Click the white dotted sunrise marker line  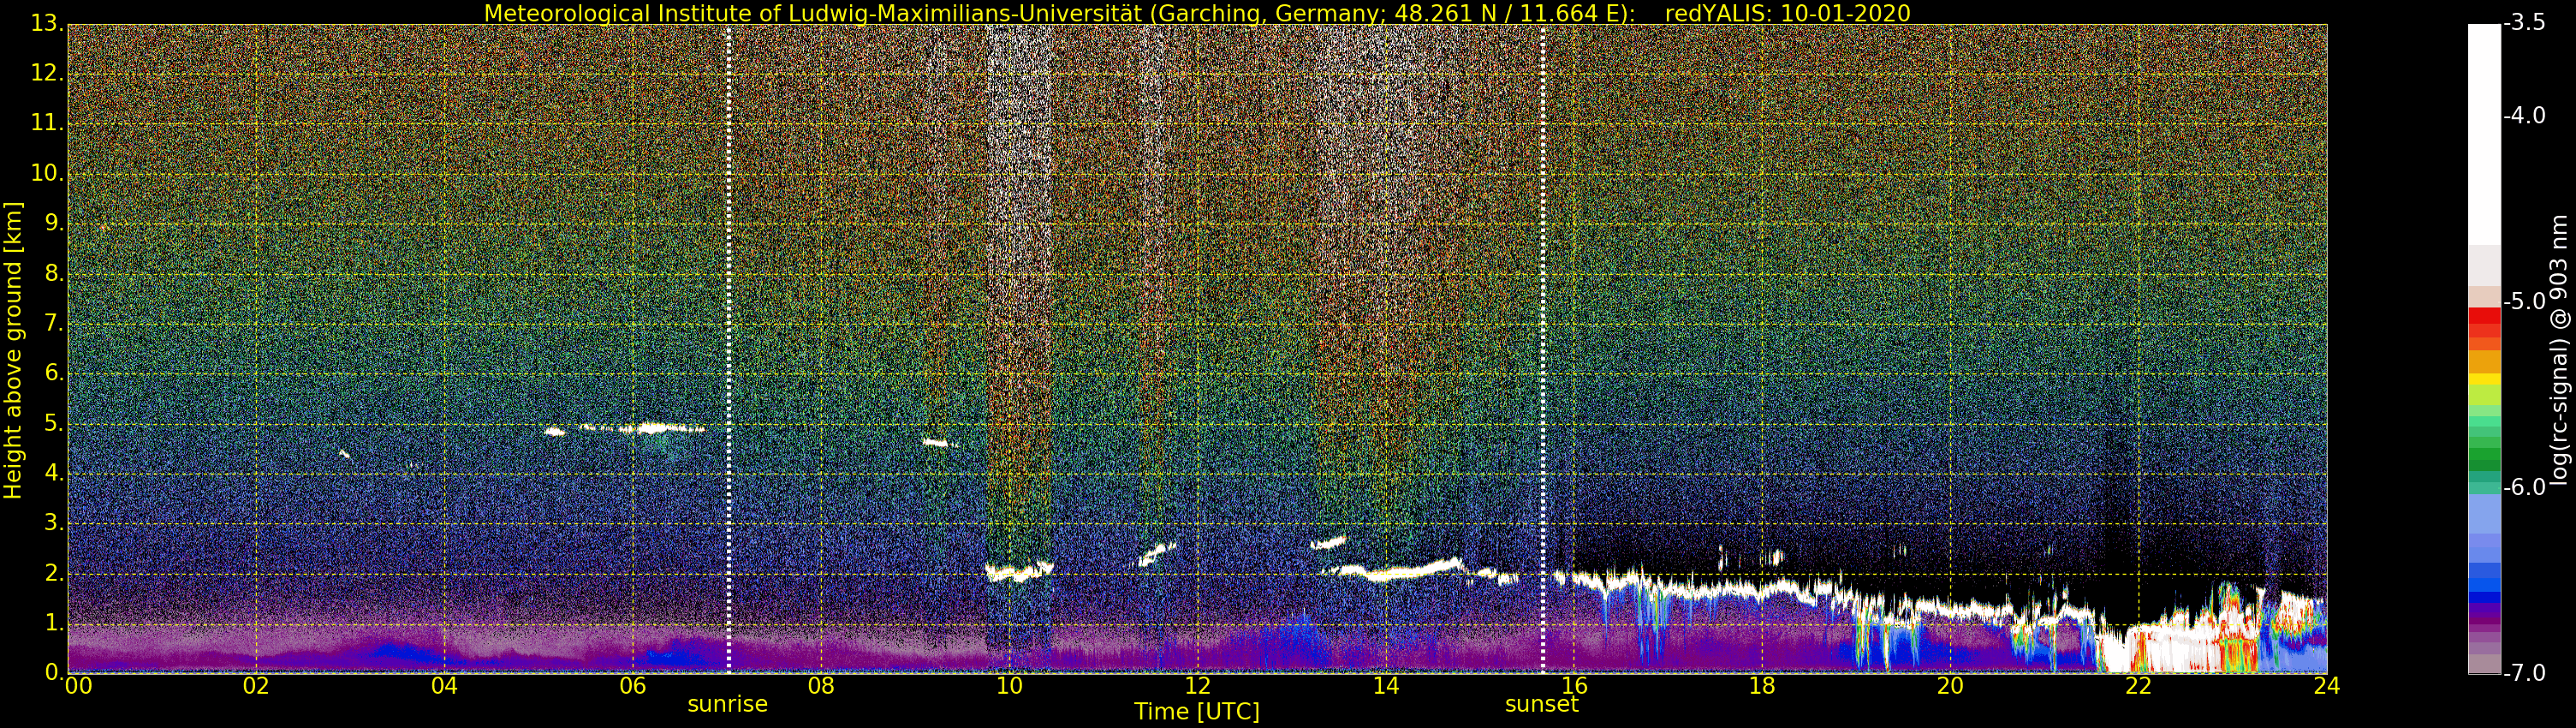728,348
